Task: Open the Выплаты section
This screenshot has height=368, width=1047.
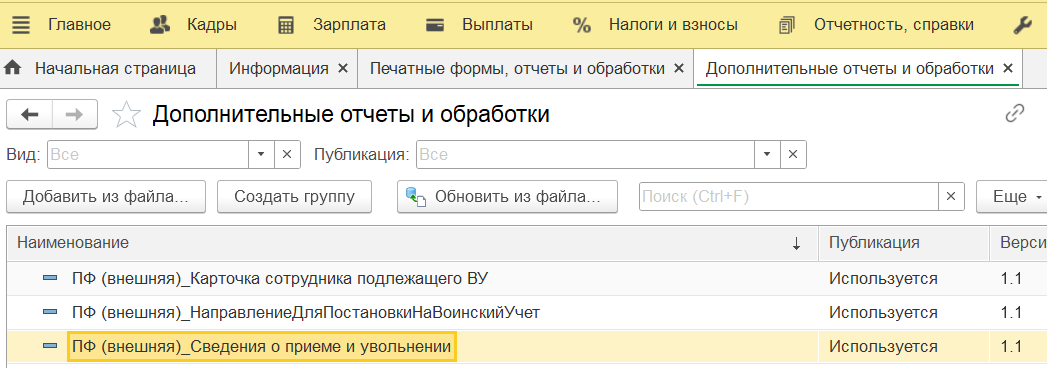Action: pos(479,25)
